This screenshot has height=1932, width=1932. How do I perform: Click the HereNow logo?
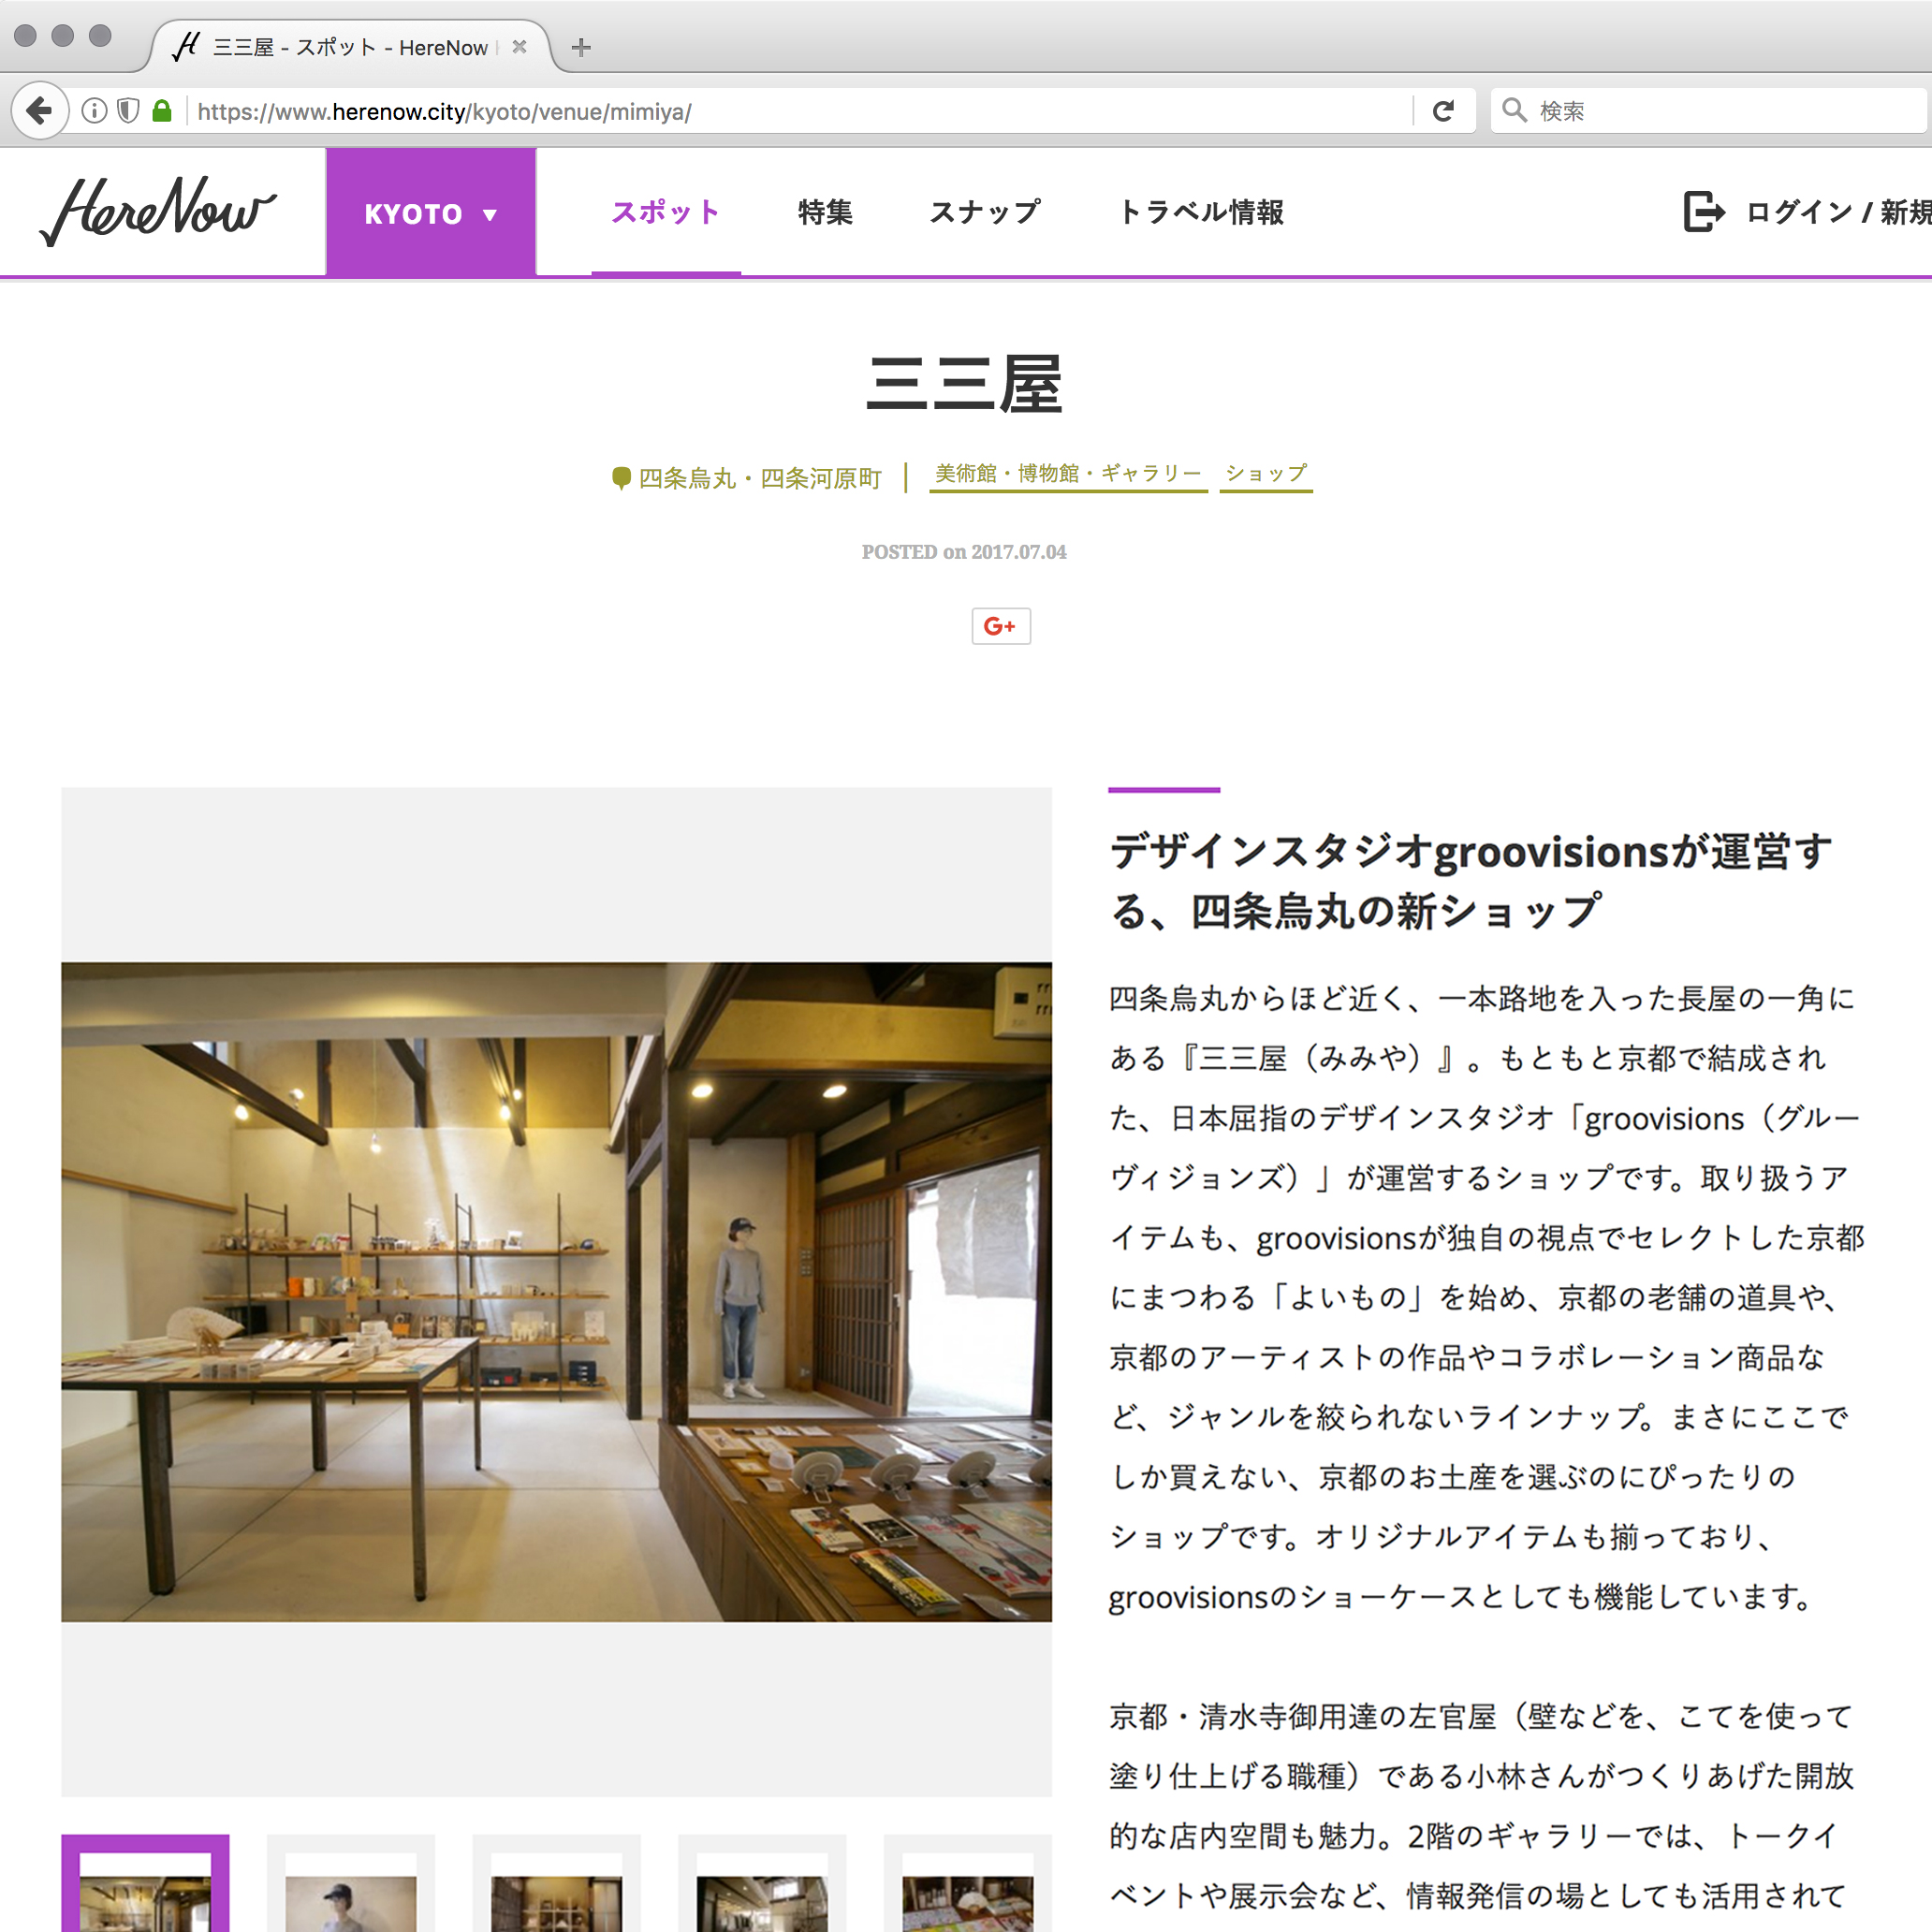coord(158,211)
